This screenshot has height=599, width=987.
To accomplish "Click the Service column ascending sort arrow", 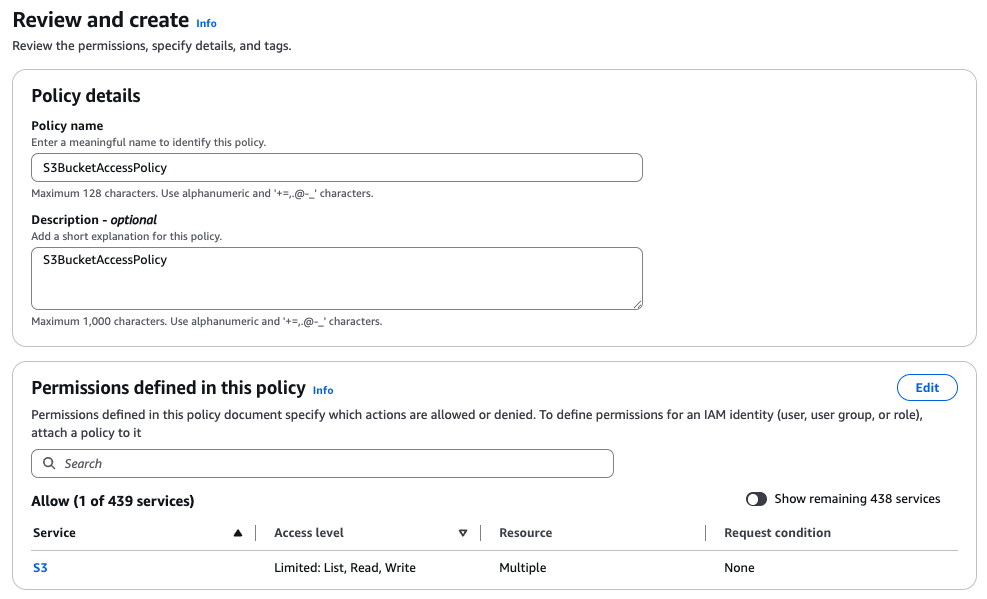I will [237, 533].
